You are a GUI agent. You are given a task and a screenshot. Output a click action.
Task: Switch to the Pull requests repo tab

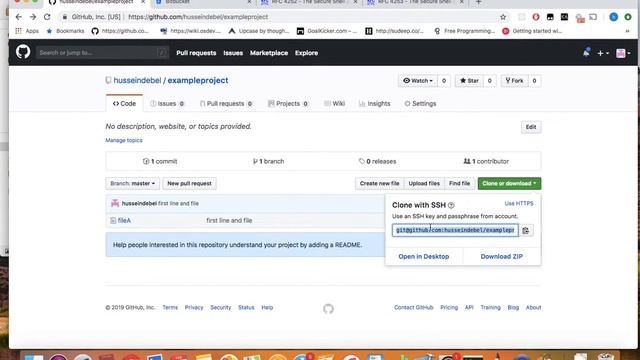[226, 104]
